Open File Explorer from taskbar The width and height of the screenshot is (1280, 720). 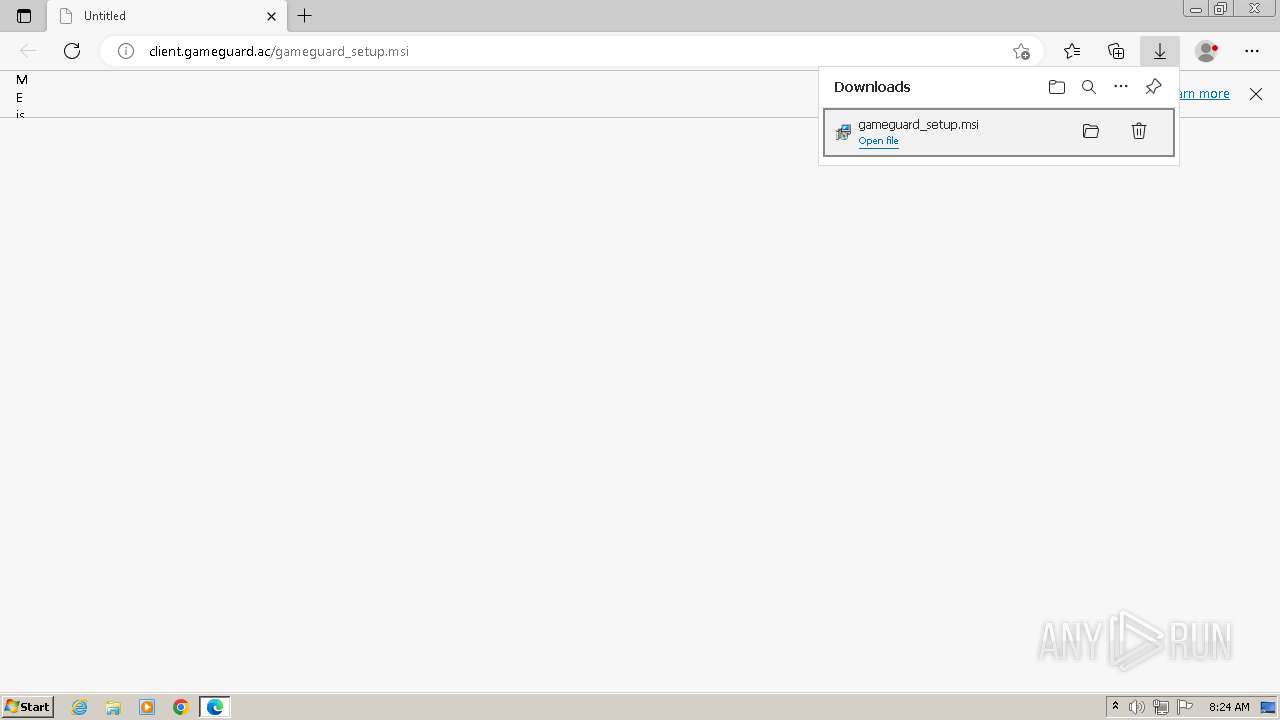point(113,707)
